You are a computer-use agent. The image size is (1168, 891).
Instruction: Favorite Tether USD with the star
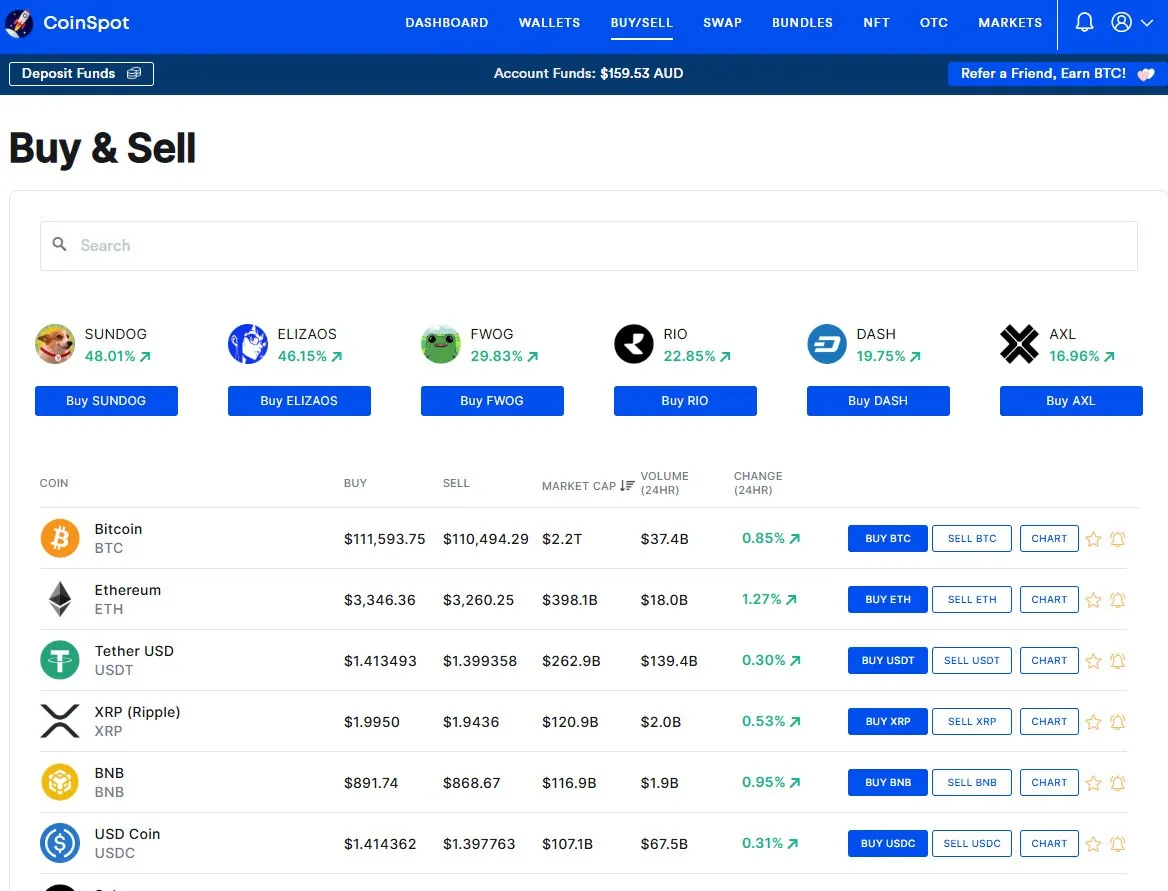(1093, 661)
